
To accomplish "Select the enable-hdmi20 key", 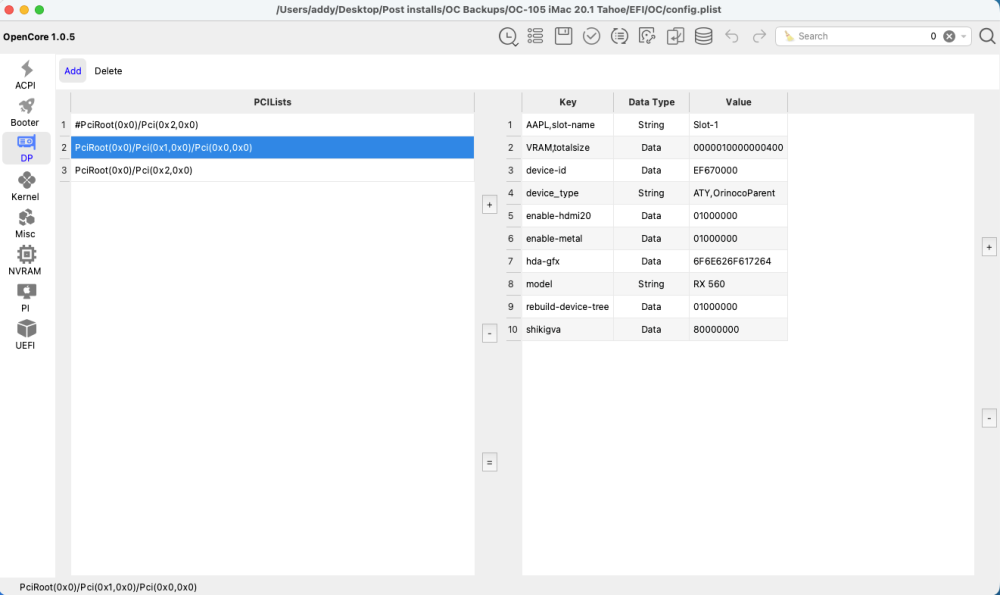I will [568, 216].
